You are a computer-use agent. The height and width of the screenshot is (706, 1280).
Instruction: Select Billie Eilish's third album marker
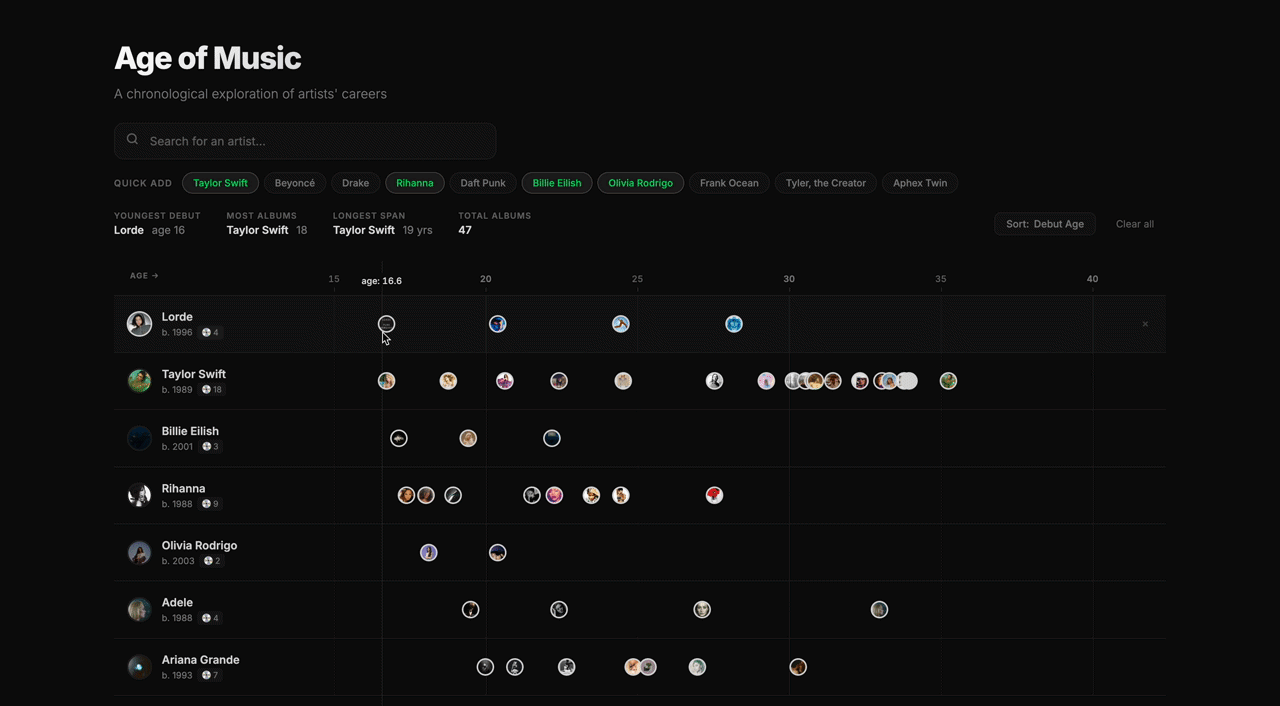click(552, 438)
